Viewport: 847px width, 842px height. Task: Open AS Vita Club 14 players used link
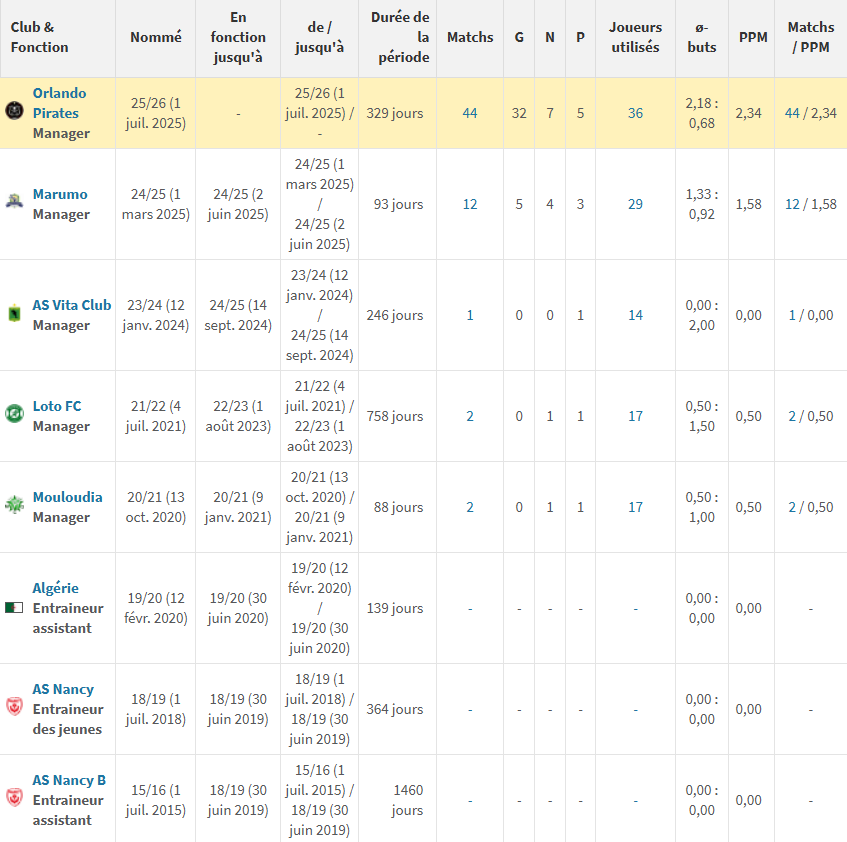tap(635, 315)
